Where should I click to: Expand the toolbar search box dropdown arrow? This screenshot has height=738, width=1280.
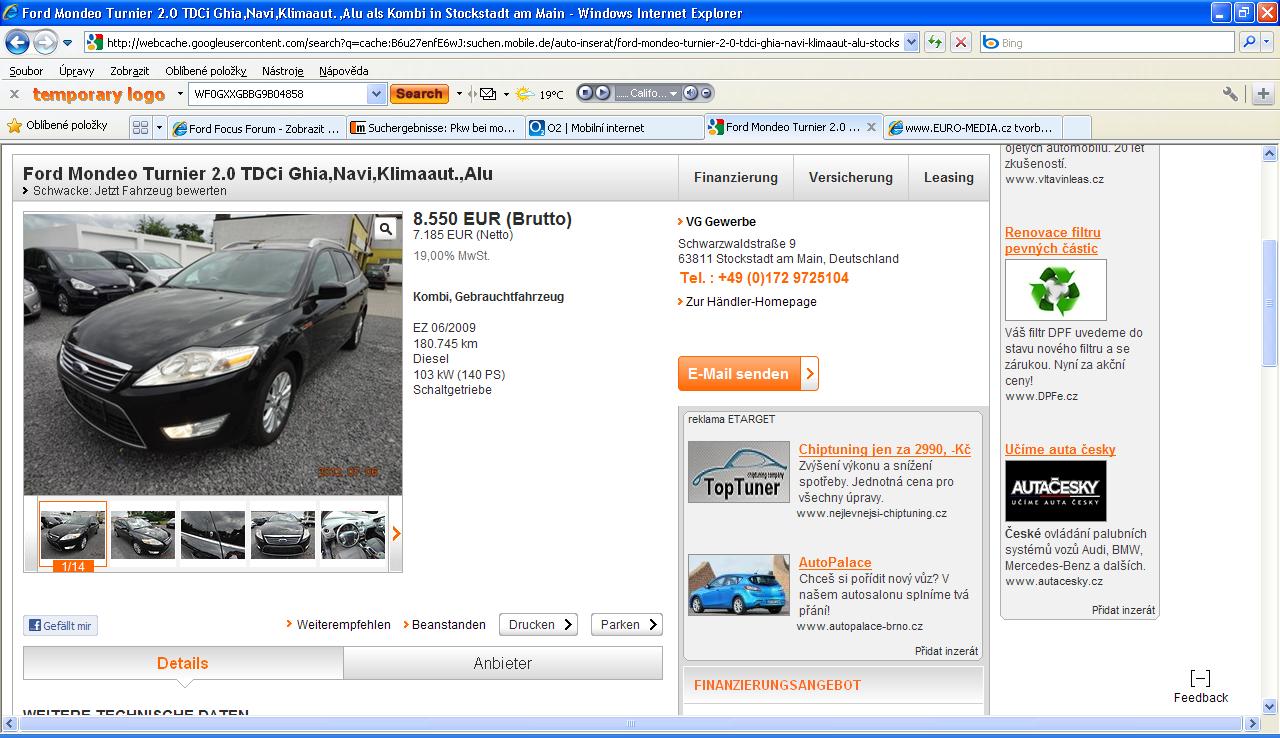376,94
